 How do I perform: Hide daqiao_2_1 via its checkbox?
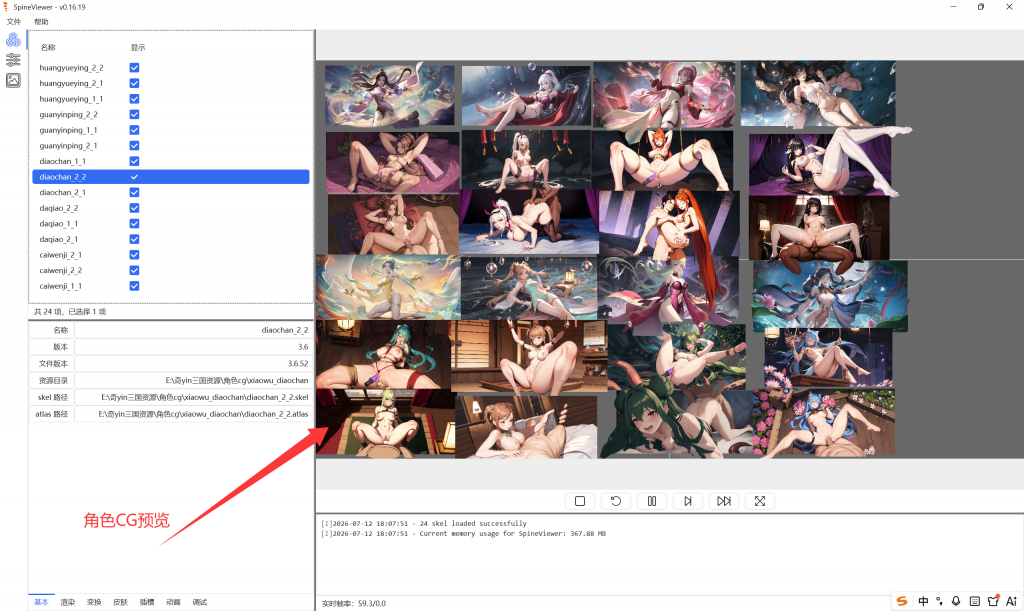(134, 239)
